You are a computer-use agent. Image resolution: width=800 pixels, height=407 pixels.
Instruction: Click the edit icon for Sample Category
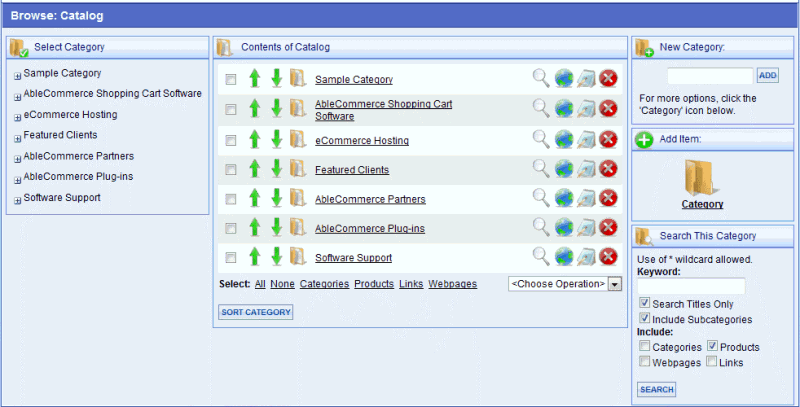586,79
